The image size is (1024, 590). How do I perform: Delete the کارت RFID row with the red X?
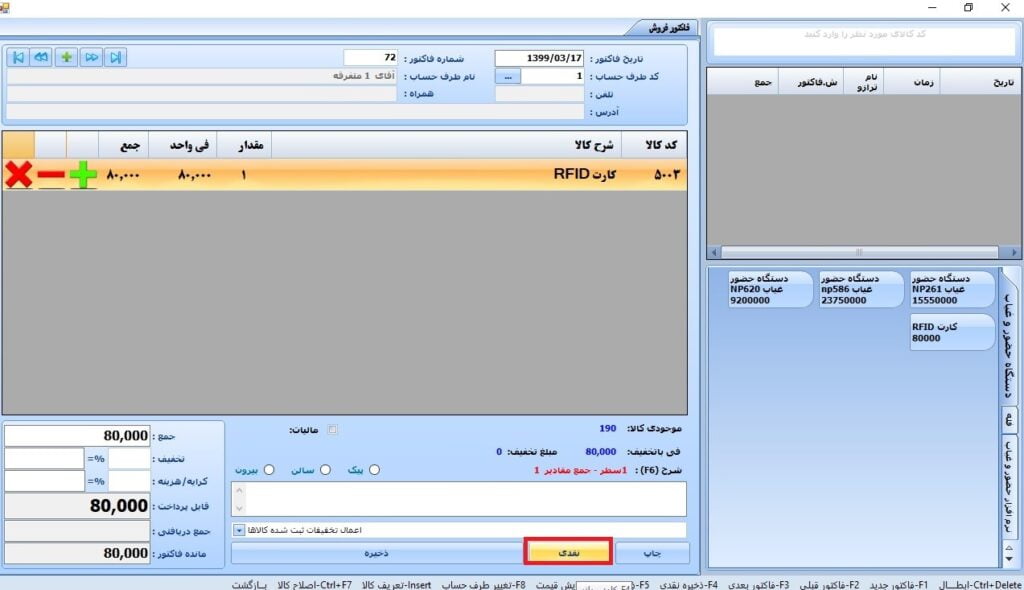point(19,174)
